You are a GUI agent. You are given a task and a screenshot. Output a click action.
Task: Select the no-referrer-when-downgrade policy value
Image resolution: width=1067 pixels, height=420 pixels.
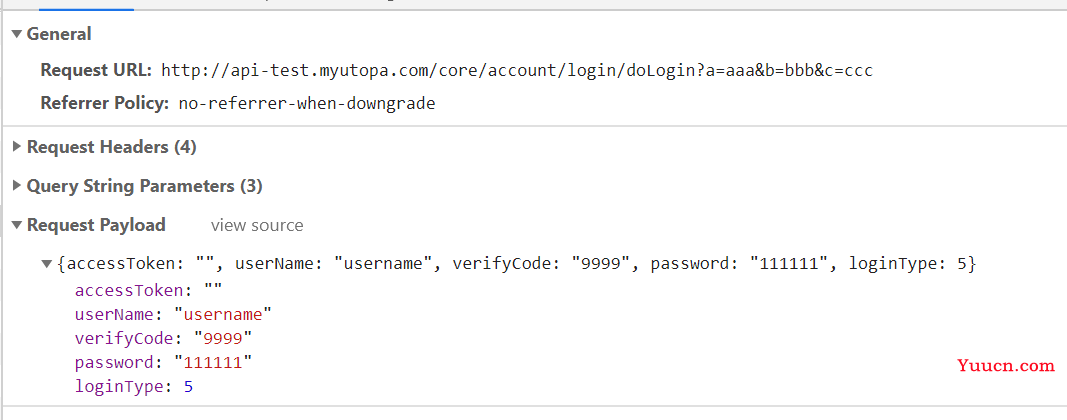[x=307, y=104]
